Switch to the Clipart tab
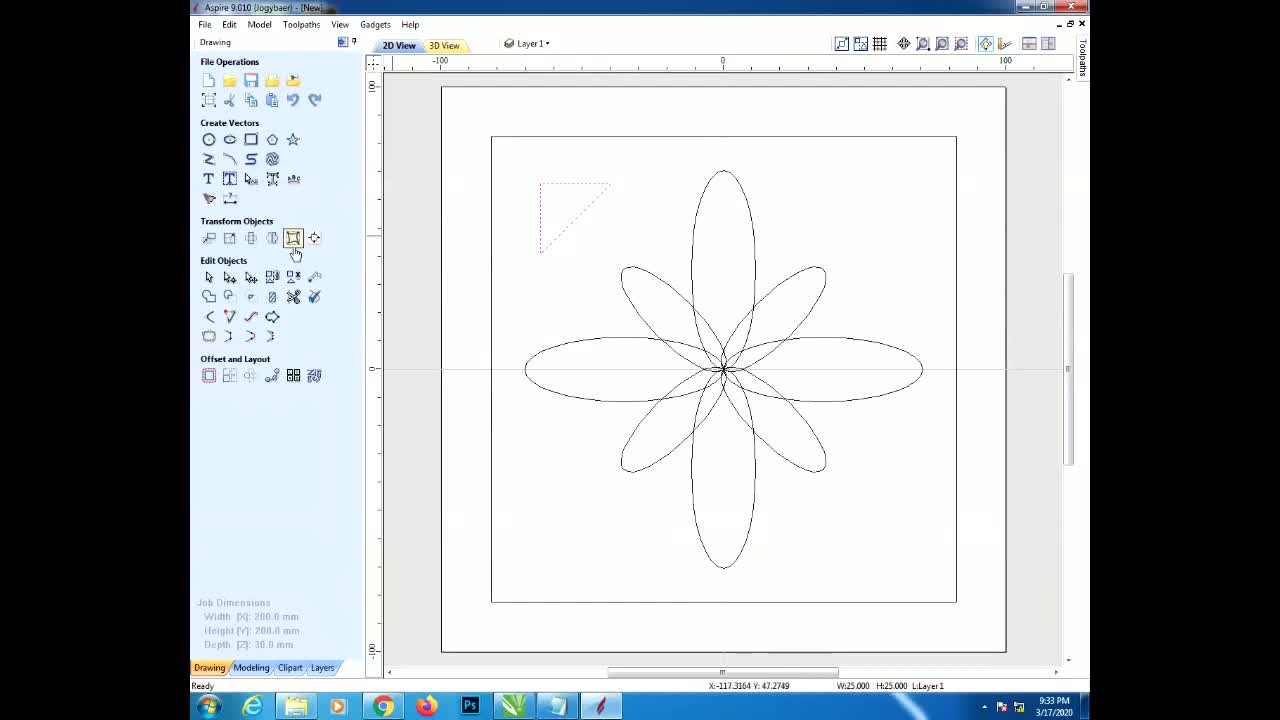1280x720 pixels. point(290,668)
